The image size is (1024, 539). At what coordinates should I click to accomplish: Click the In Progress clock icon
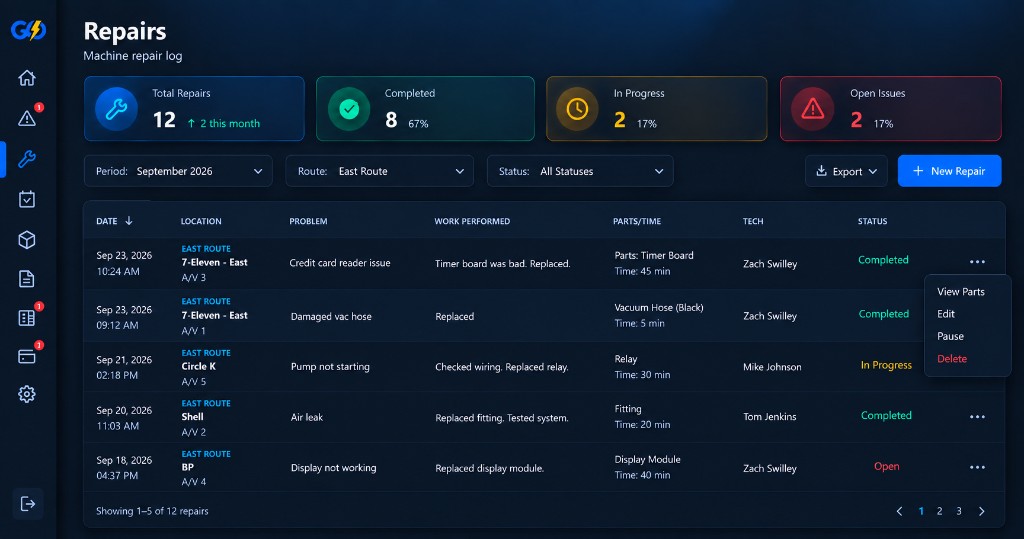(577, 108)
